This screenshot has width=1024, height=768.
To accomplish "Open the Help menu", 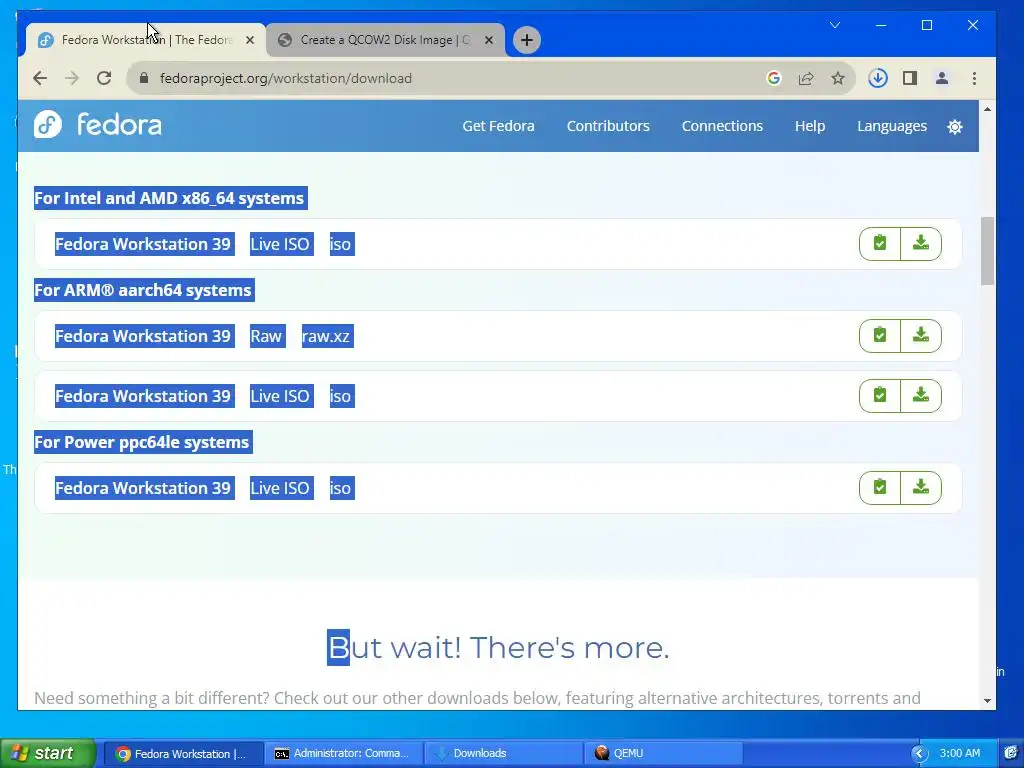I will tap(810, 126).
